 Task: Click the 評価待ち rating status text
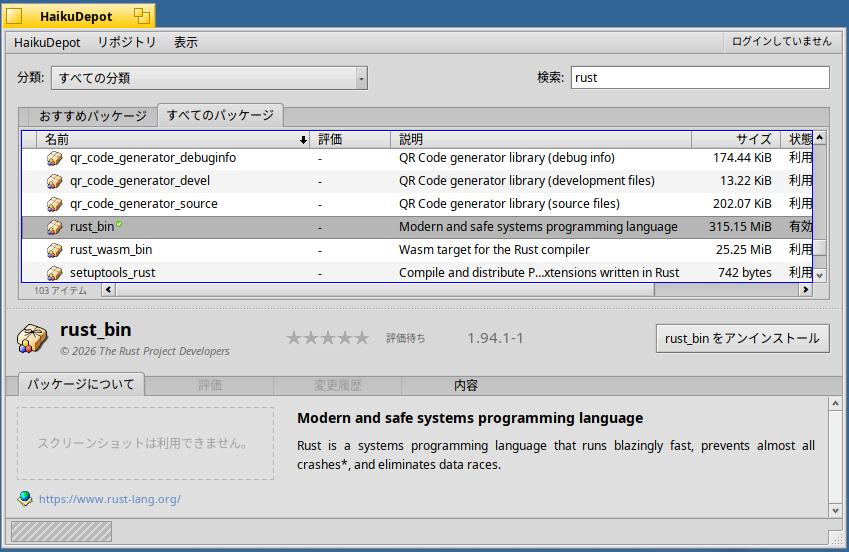[x=406, y=339]
